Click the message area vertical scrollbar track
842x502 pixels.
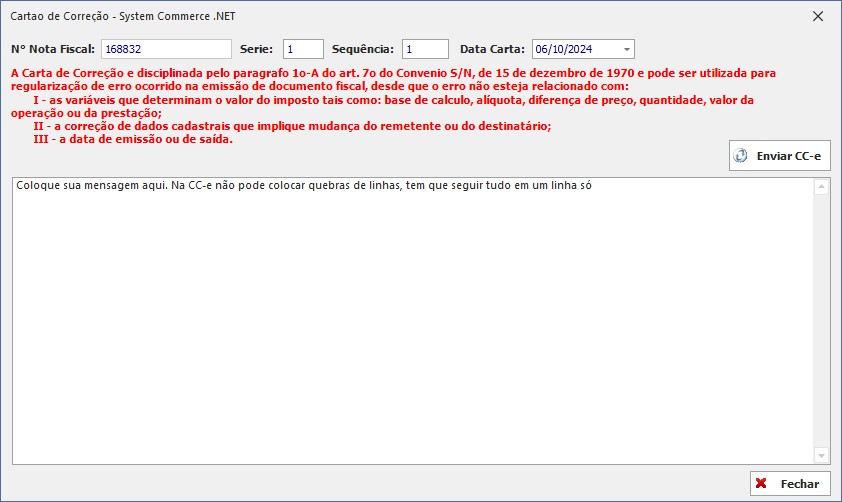[x=822, y=320]
